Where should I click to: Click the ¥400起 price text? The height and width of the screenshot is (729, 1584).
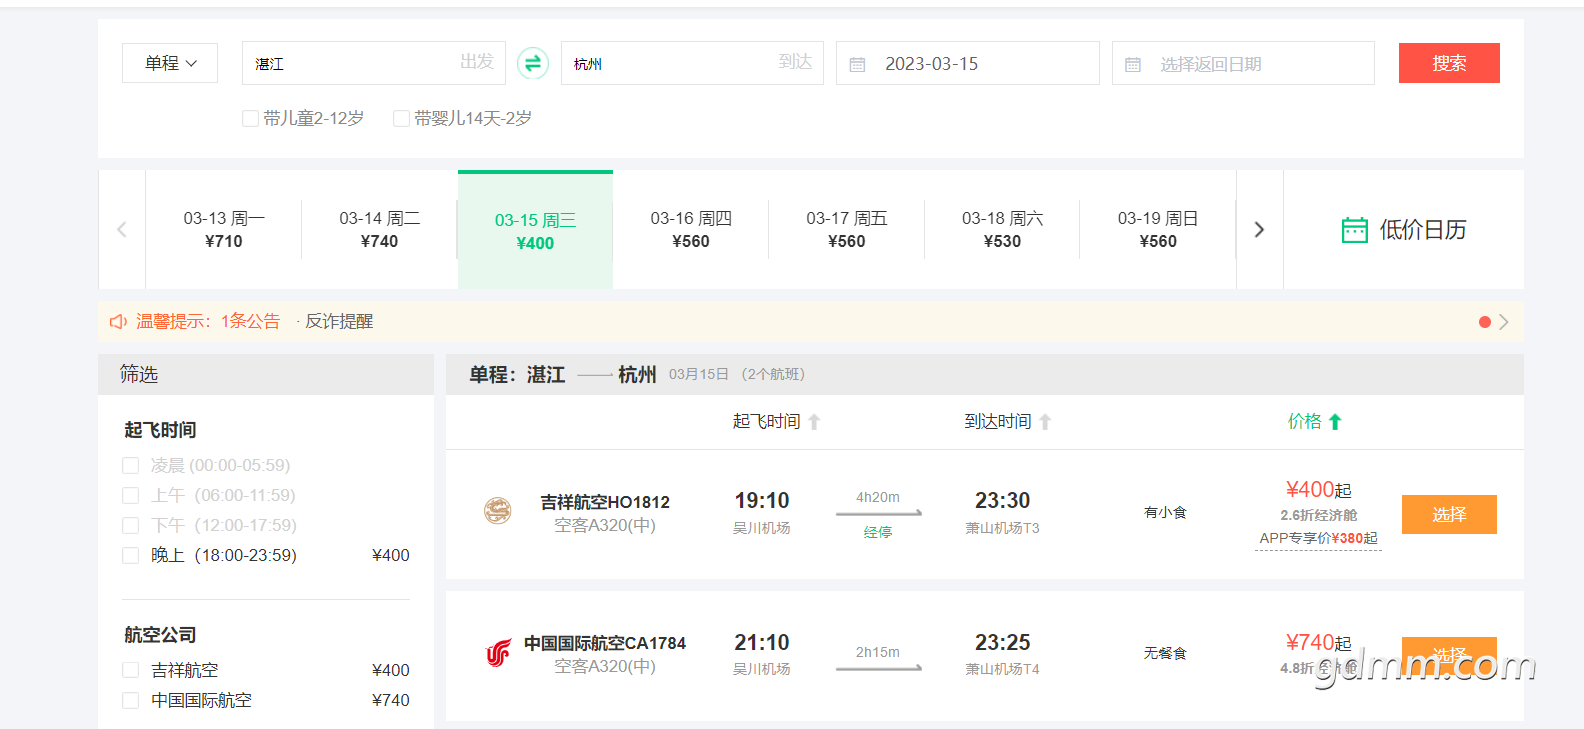(x=1318, y=490)
